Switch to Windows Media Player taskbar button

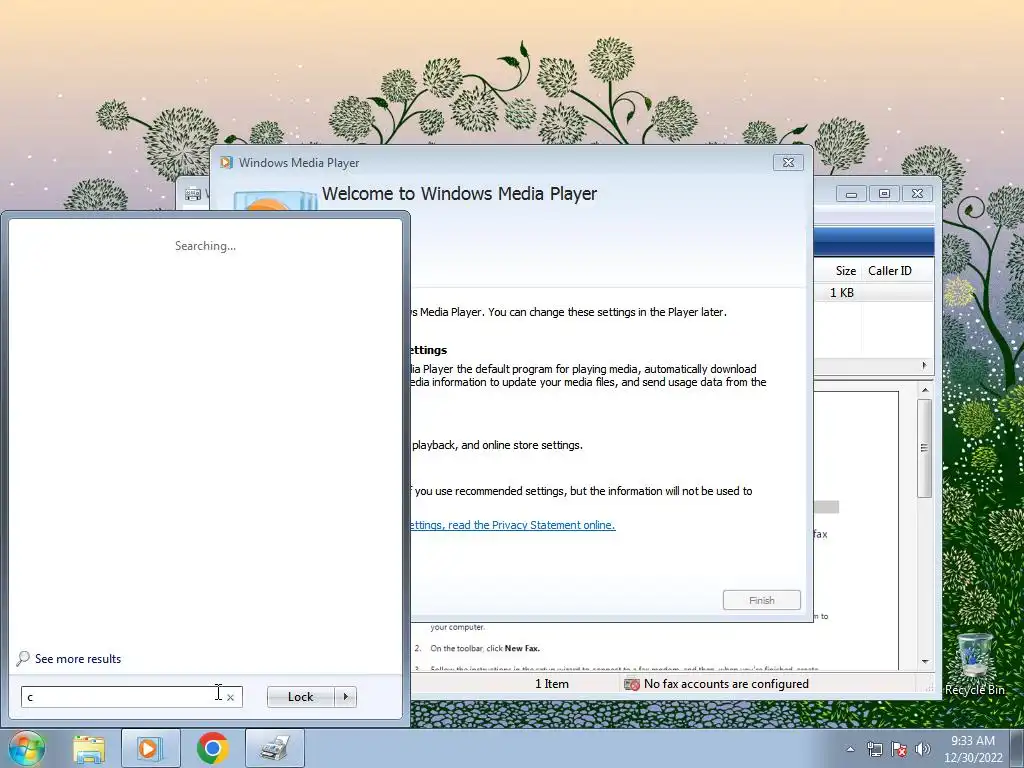(150, 748)
